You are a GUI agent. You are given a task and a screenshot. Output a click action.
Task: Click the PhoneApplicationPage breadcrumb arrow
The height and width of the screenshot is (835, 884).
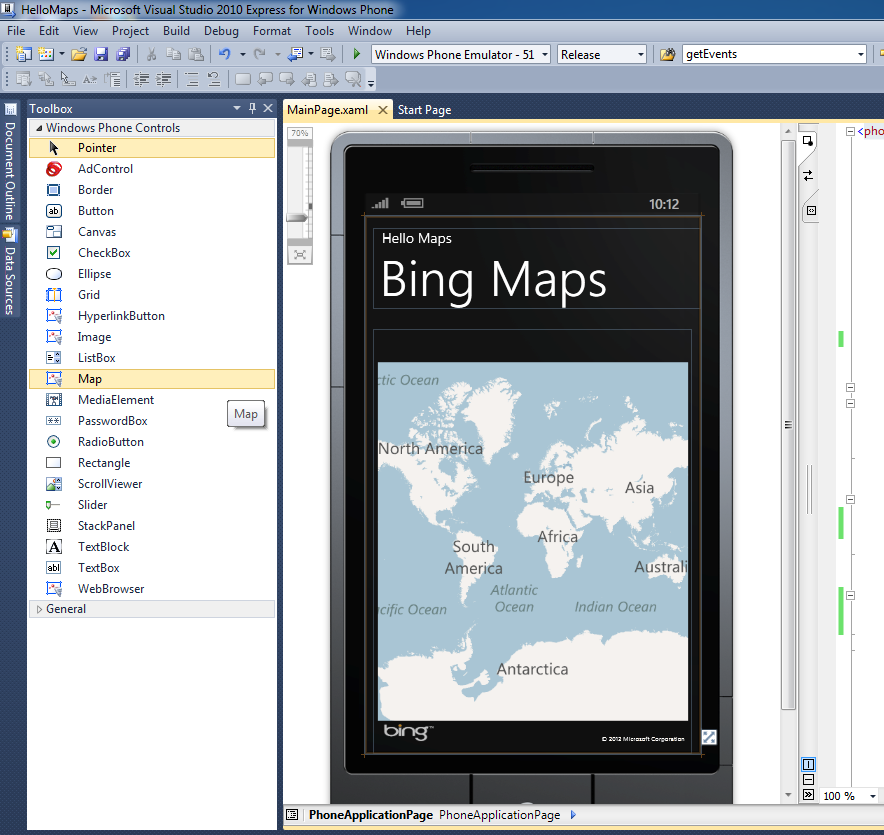click(x=573, y=815)
